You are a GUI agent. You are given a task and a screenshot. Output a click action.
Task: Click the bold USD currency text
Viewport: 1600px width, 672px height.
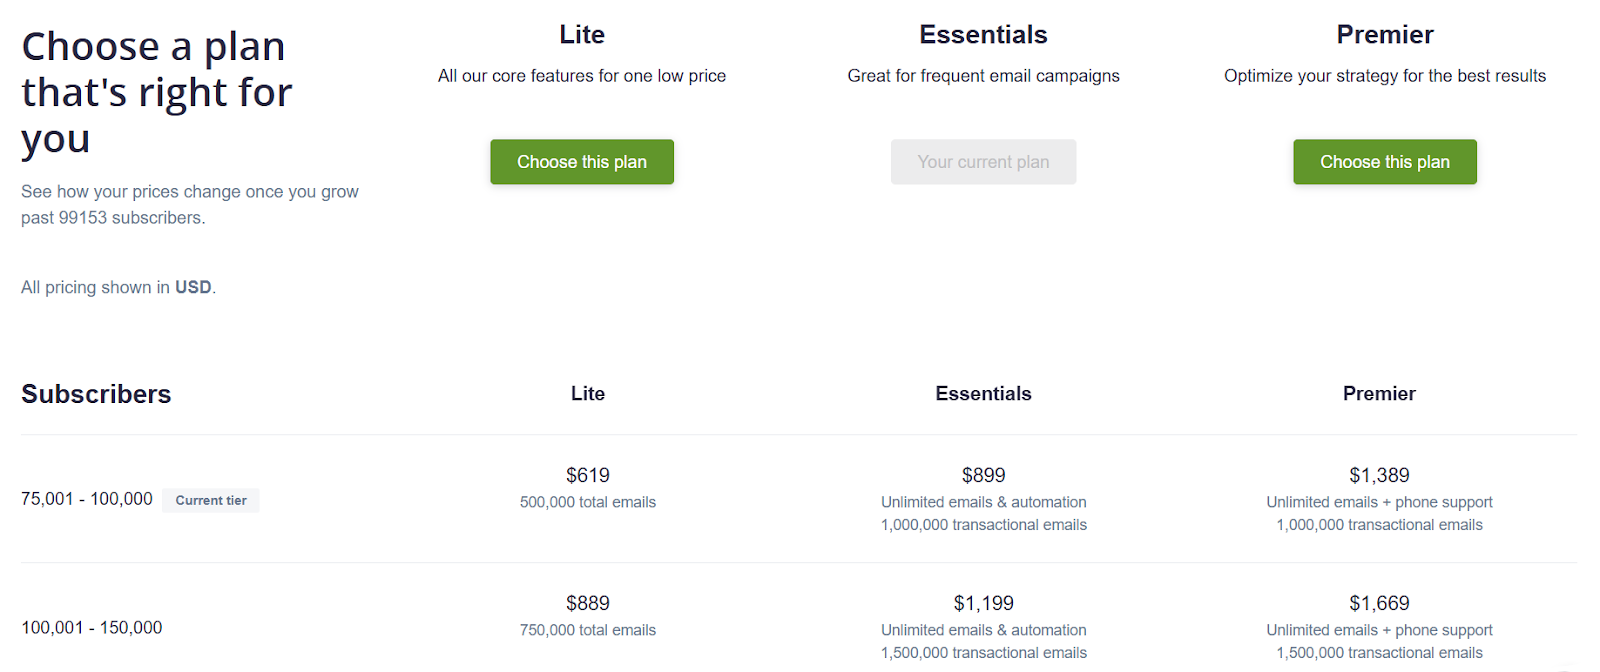click(x=193, y=288)
